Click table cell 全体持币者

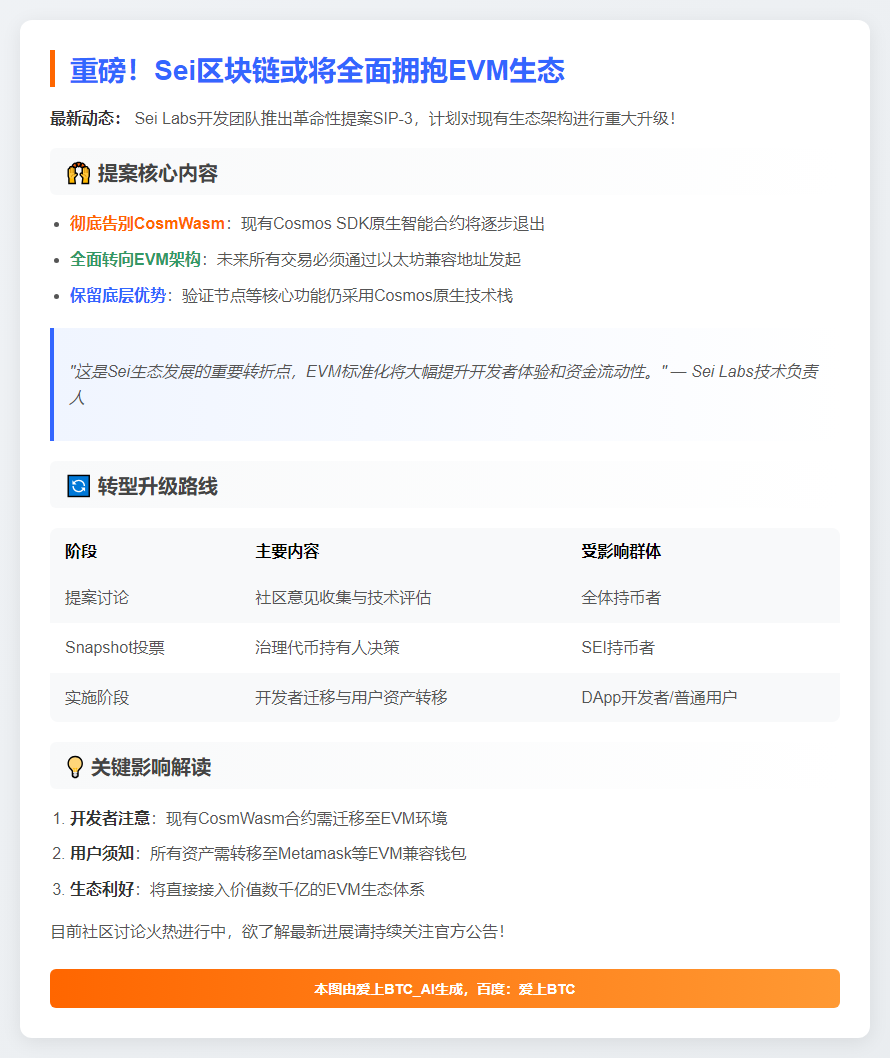tap(621, 597)
